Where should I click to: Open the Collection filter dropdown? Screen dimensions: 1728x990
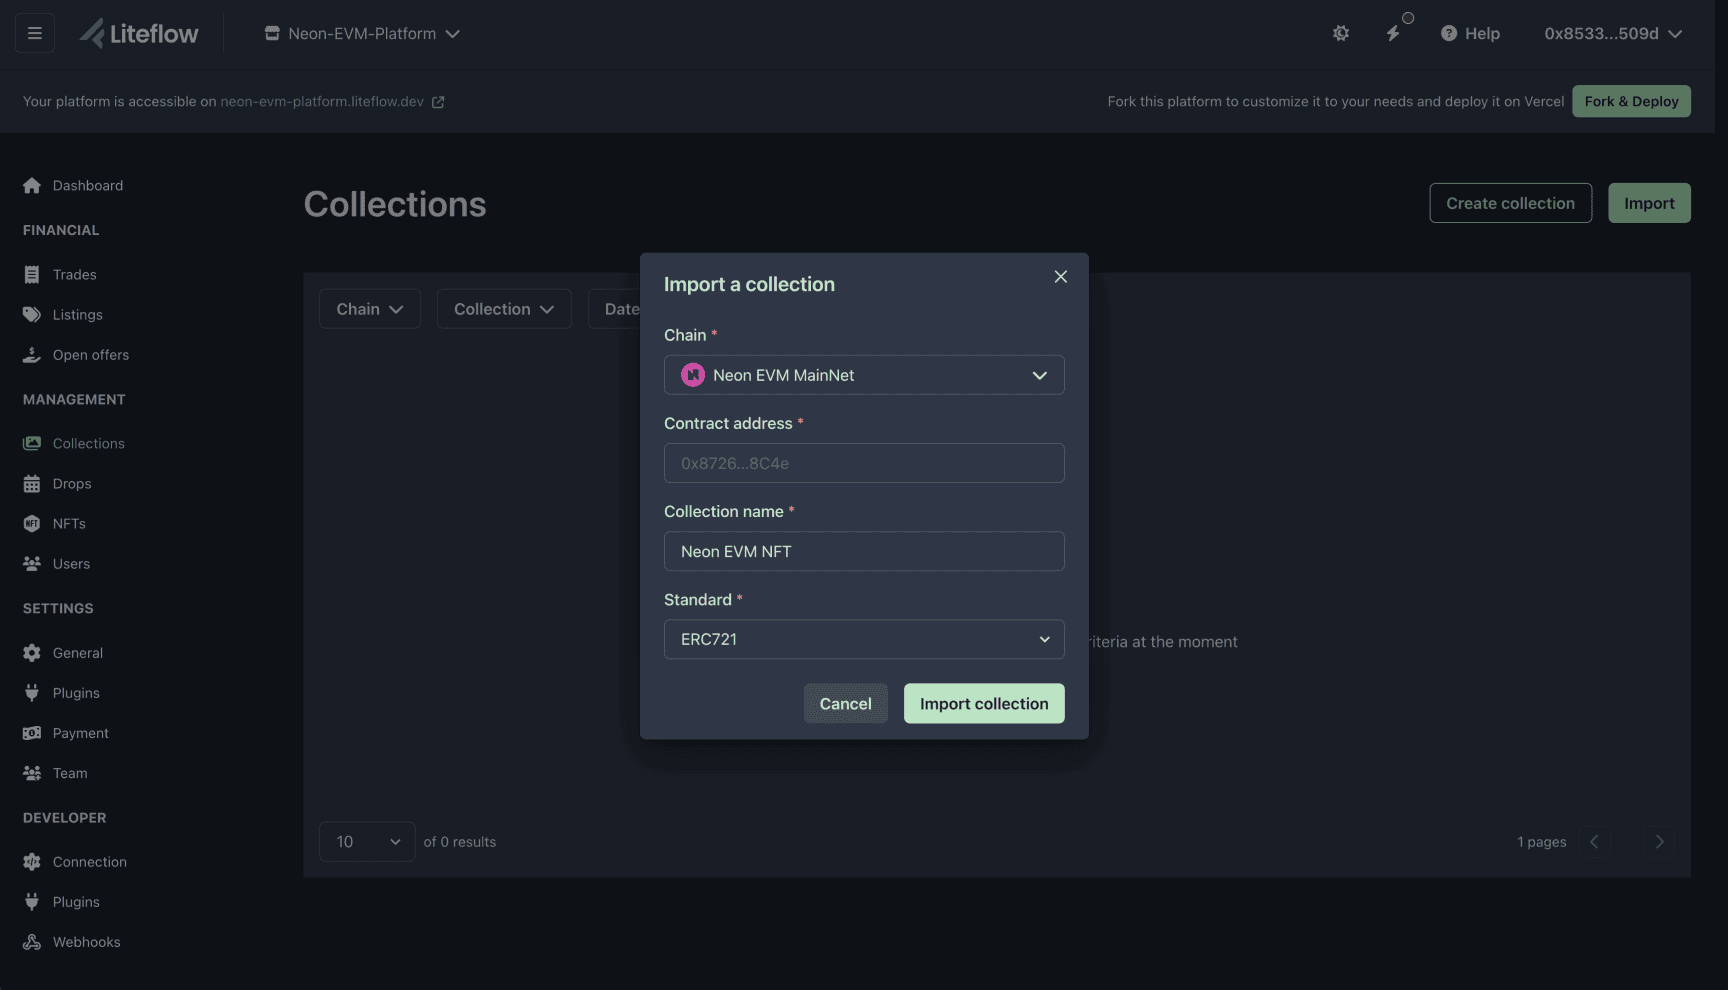click(504, 309)
